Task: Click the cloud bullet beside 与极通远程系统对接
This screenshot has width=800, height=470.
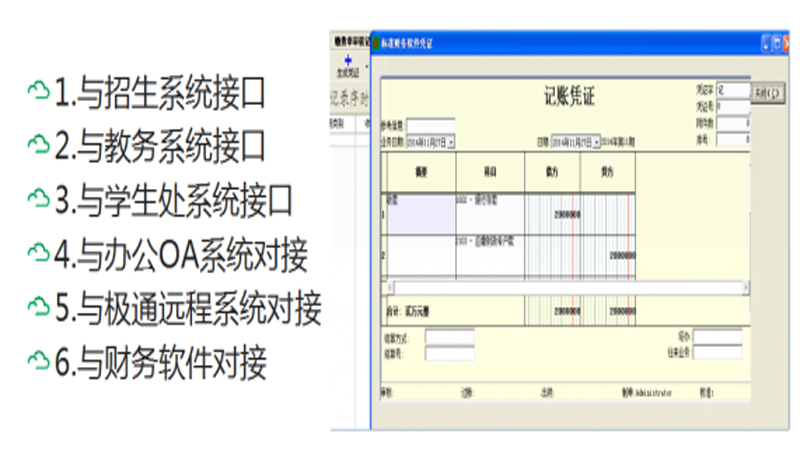Action: coord(39,308)
